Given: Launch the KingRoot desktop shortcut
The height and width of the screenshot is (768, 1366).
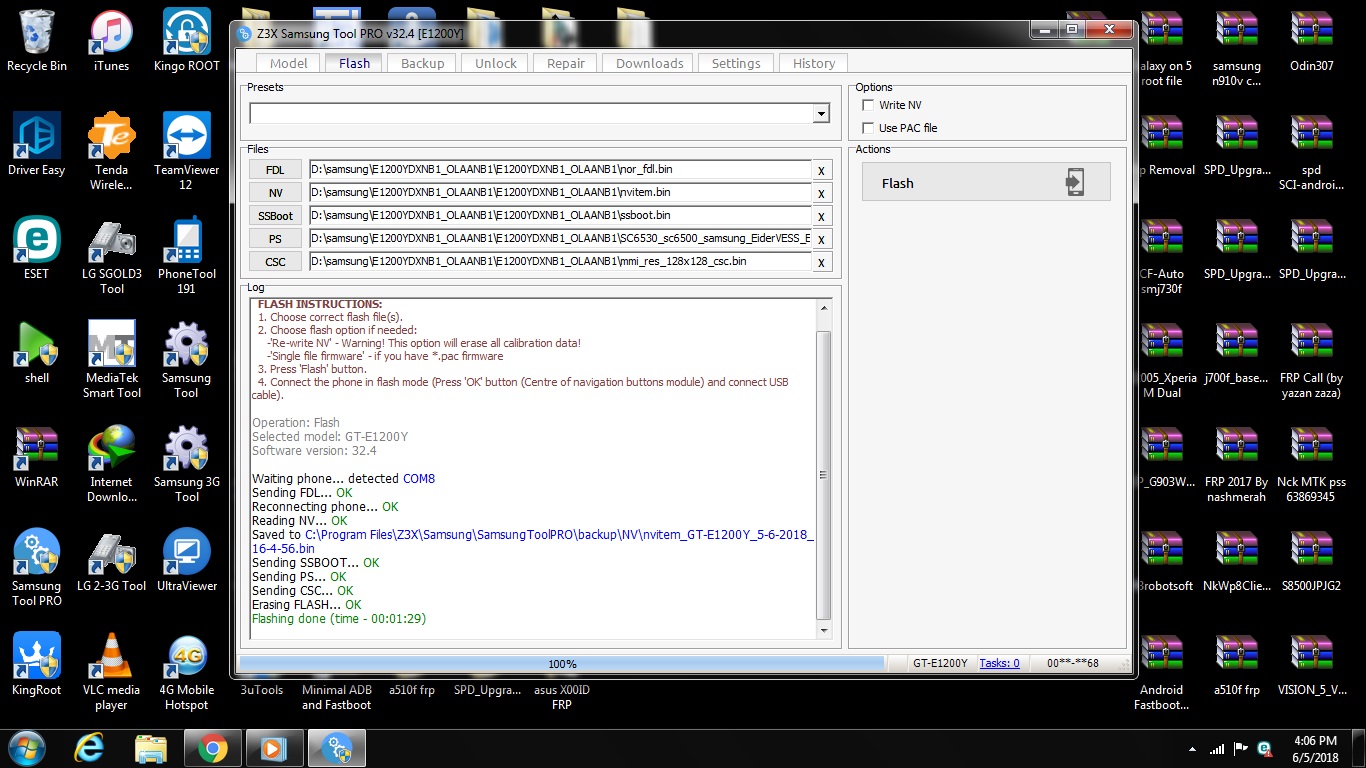Looking at the screenshot, I should click(37, 664).
